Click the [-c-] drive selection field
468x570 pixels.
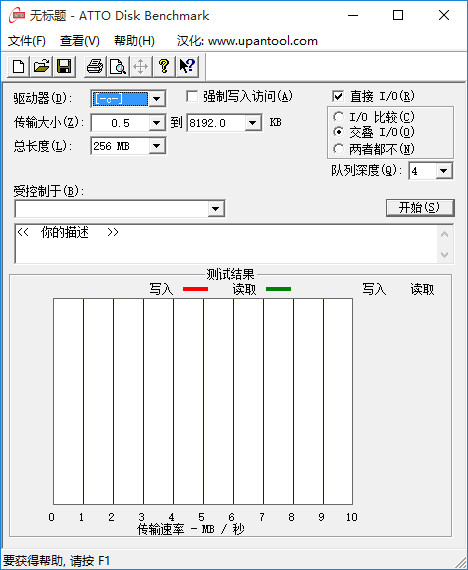120,99
